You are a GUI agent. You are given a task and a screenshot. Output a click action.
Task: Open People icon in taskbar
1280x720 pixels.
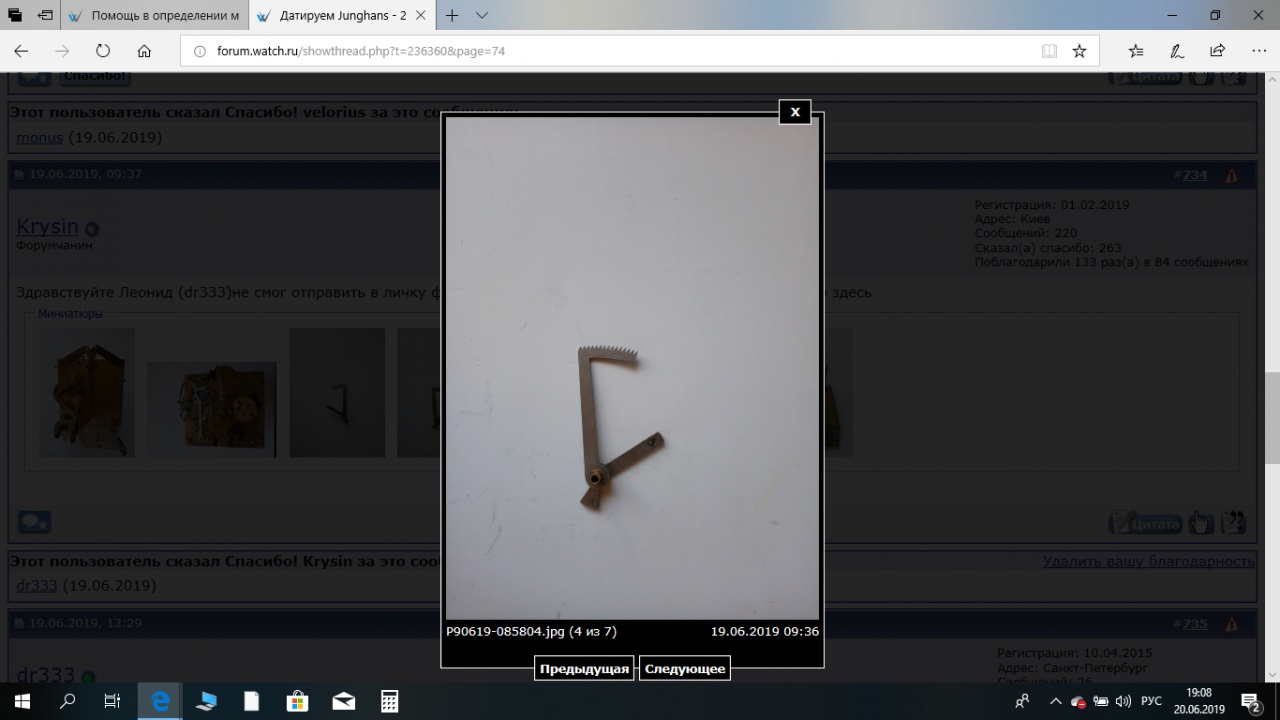pos(1022,701)
